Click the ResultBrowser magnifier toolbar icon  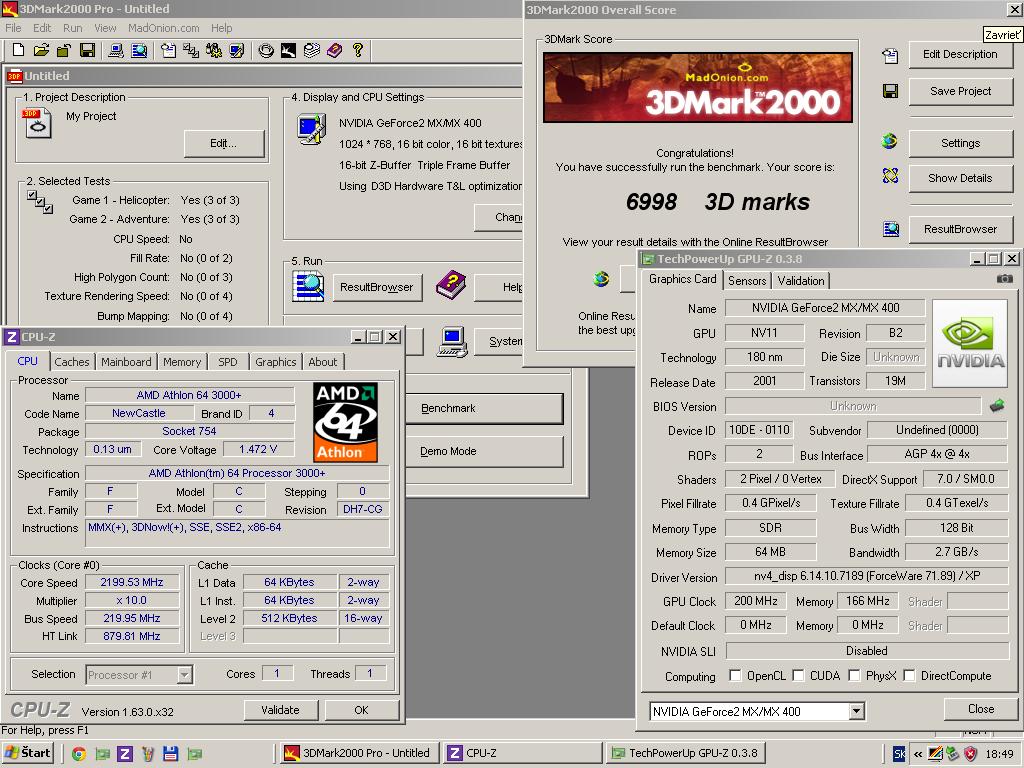139,50
